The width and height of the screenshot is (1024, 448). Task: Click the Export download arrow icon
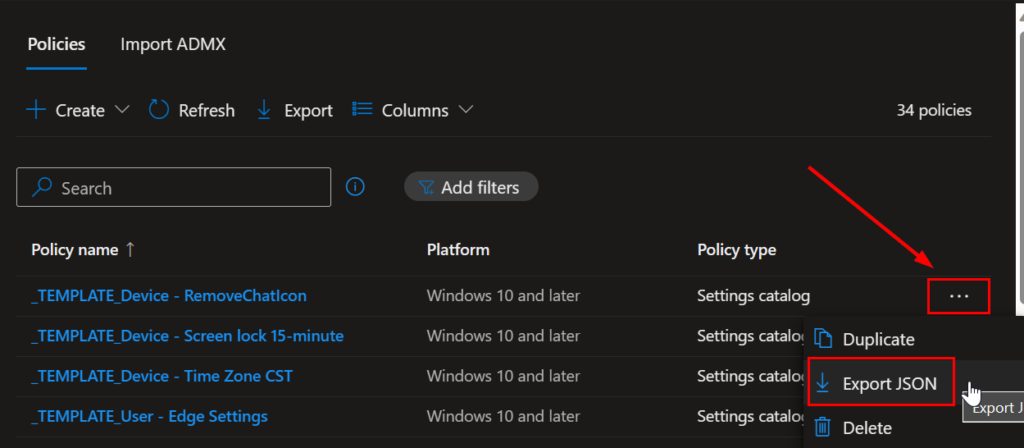[x=264, y=110]
